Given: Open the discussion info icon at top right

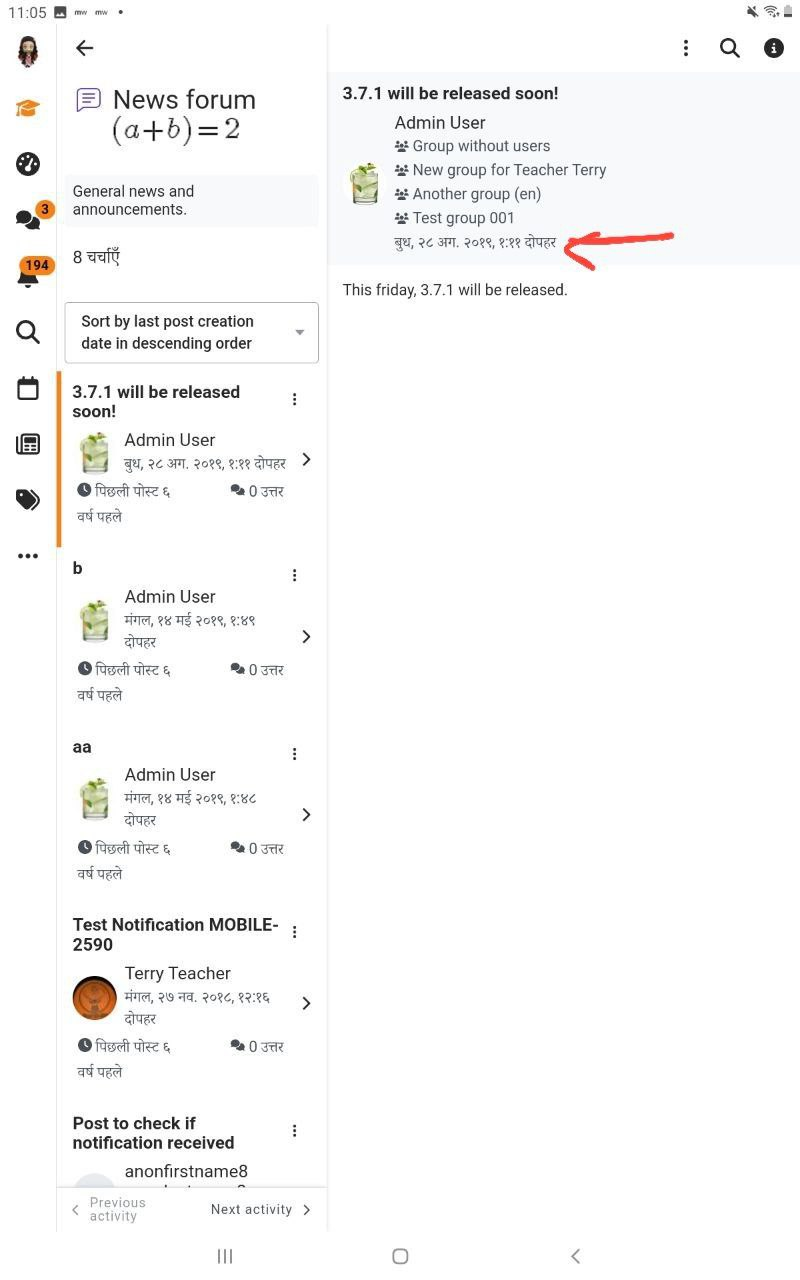Looking at the screenshot, I should (x=774, y=48).
